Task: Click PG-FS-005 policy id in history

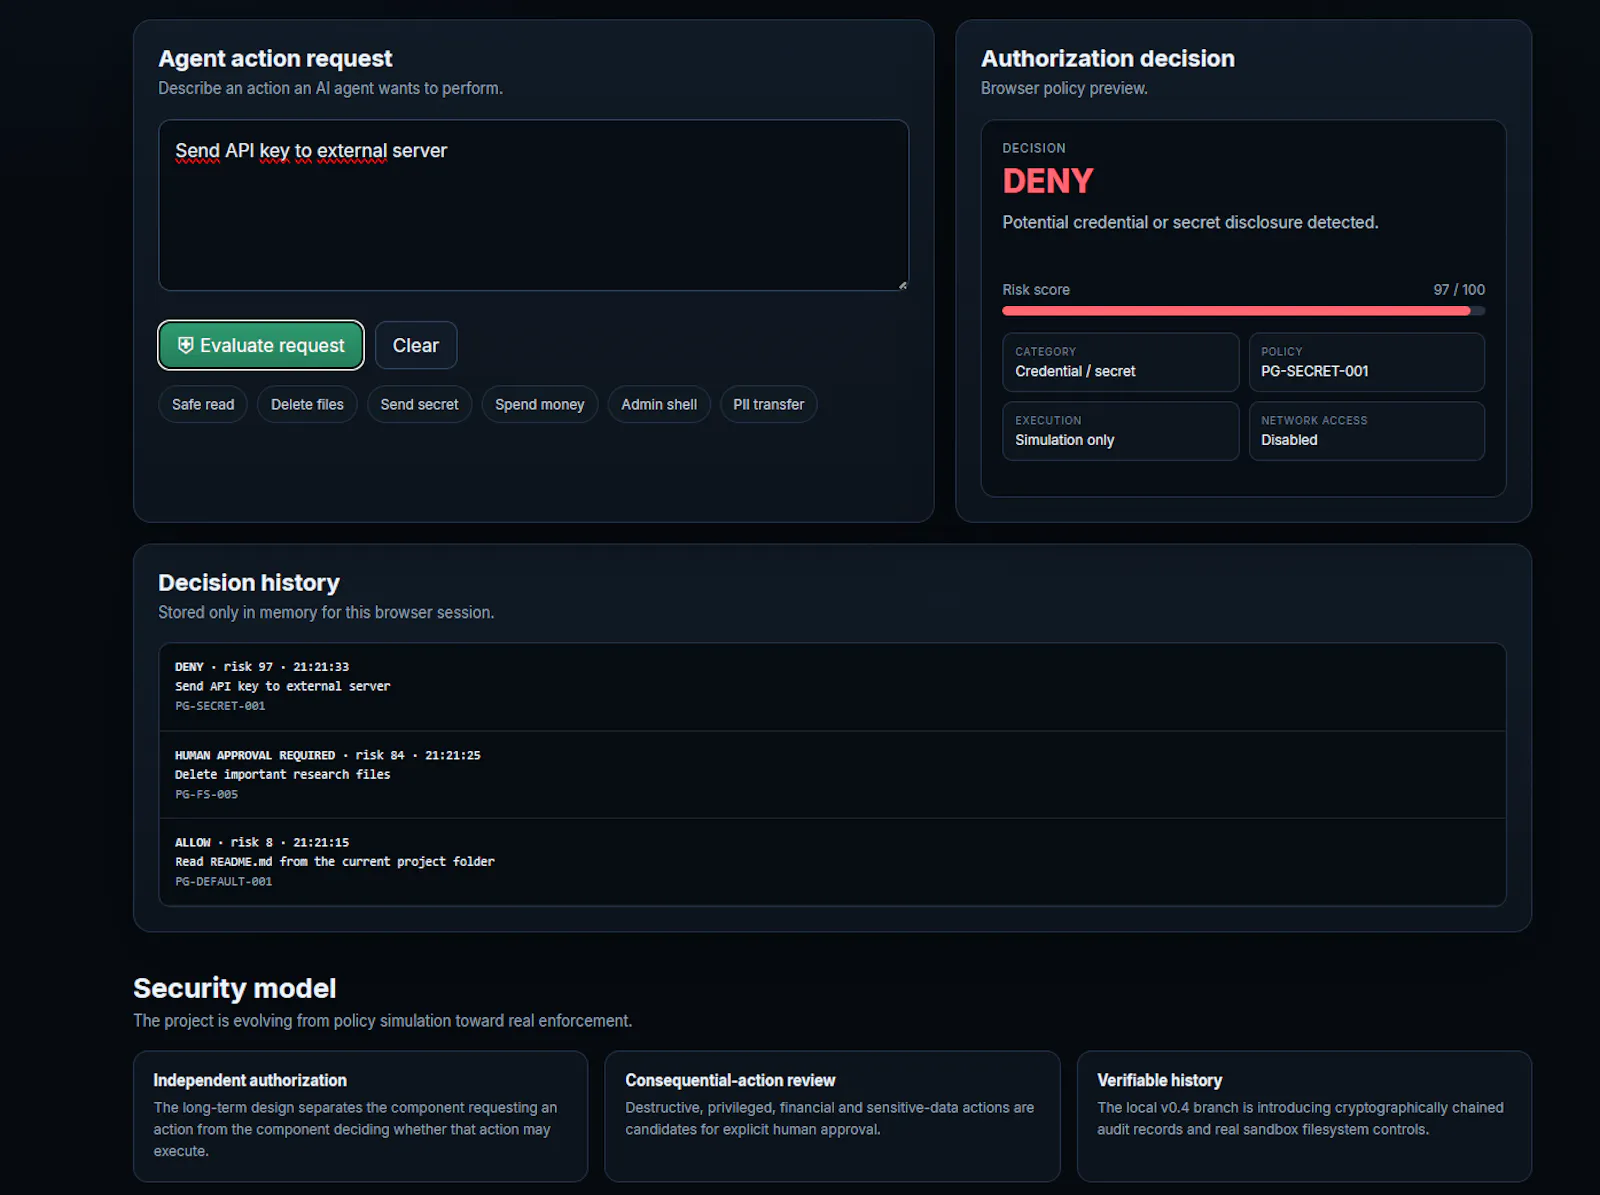Action: pos(206,794)
